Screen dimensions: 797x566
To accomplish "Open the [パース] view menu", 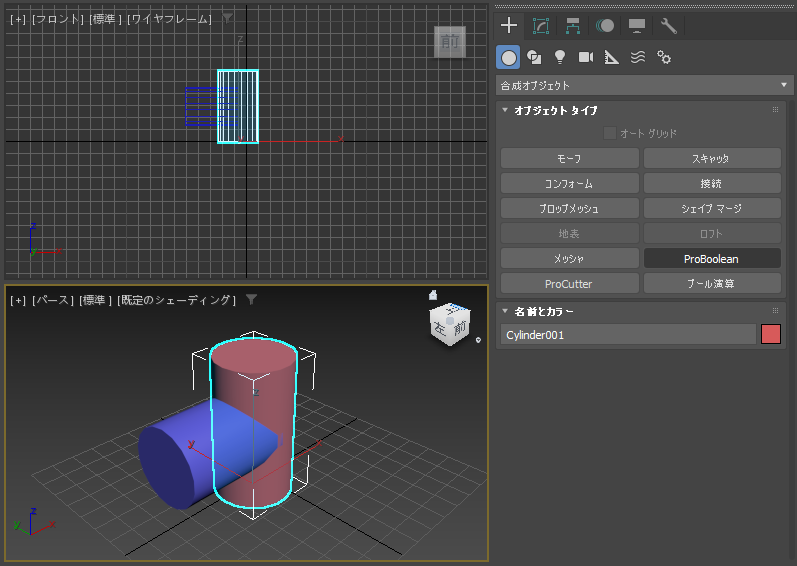I will pyautogui.click(x=52, y=300).
